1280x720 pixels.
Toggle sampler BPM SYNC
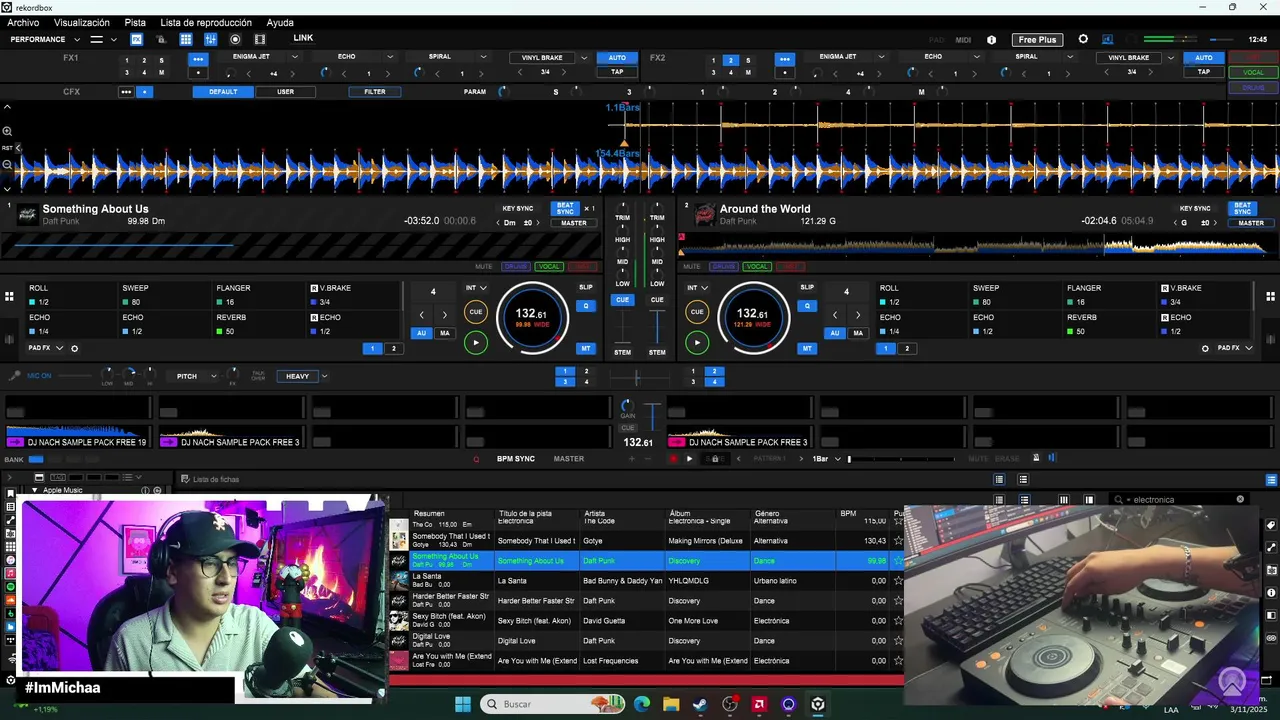(x=516, y=459)
